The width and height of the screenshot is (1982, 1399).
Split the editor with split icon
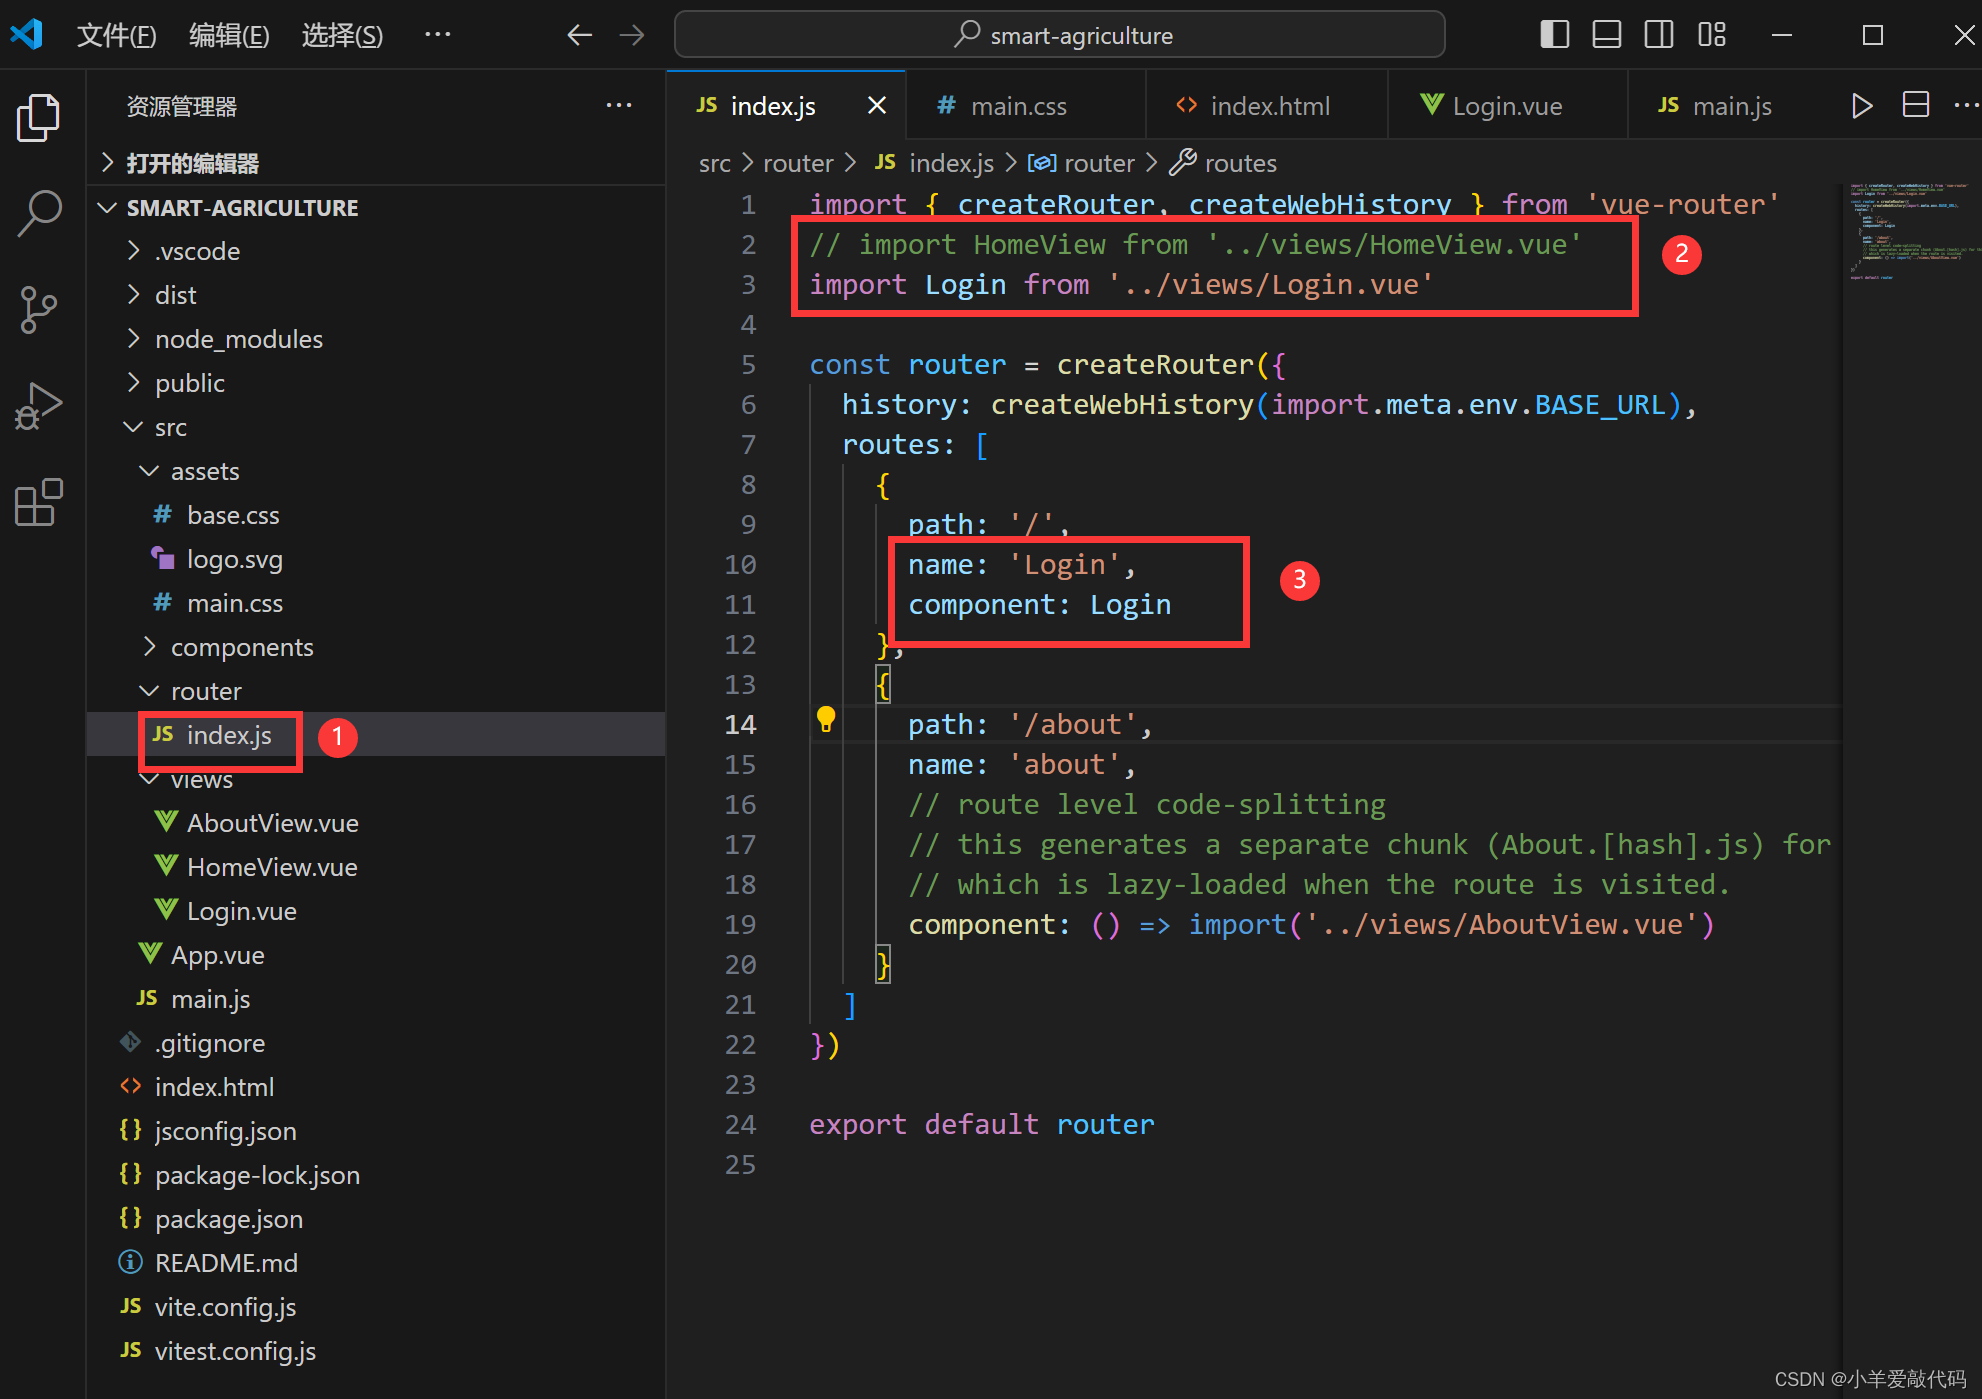[x=1915, y=105]
